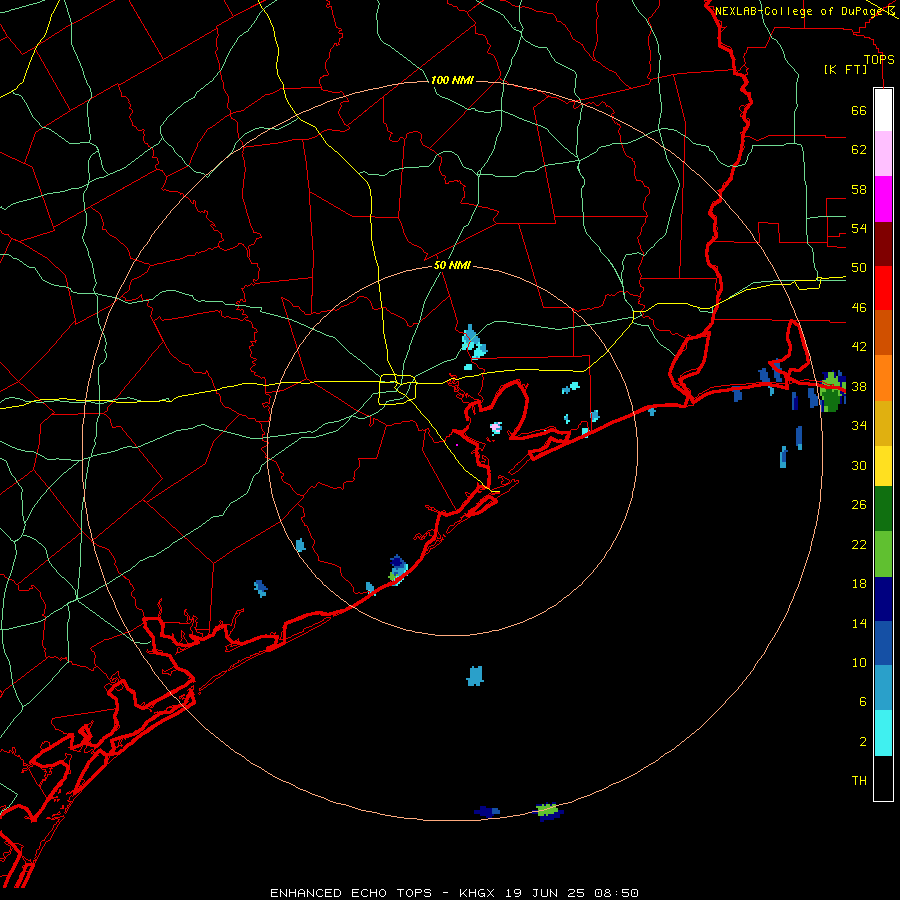Screen dimensions: 900x900
Task: Click the navy blue legend swatch
Action: [x=883, y=599]
